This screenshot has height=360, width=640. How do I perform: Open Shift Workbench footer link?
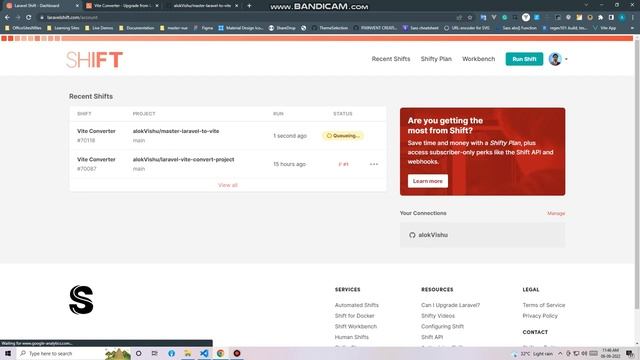point(356,326)
